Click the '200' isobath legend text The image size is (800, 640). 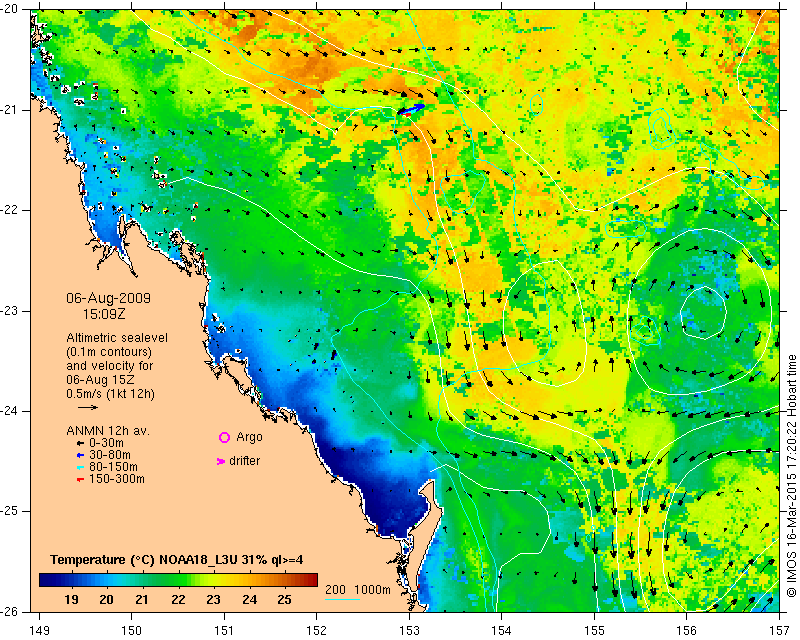pyautogui.click(x=335, y=590)
